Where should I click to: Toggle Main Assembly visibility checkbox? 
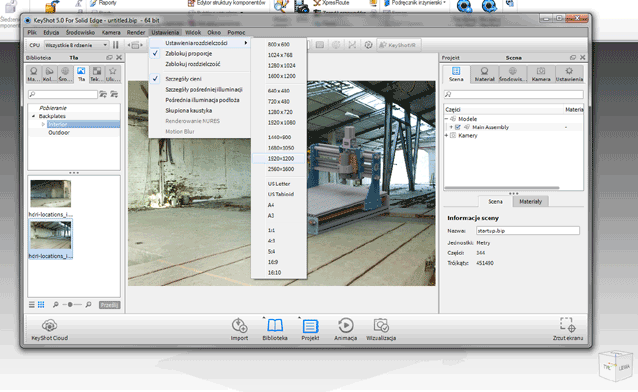(458, 127)
